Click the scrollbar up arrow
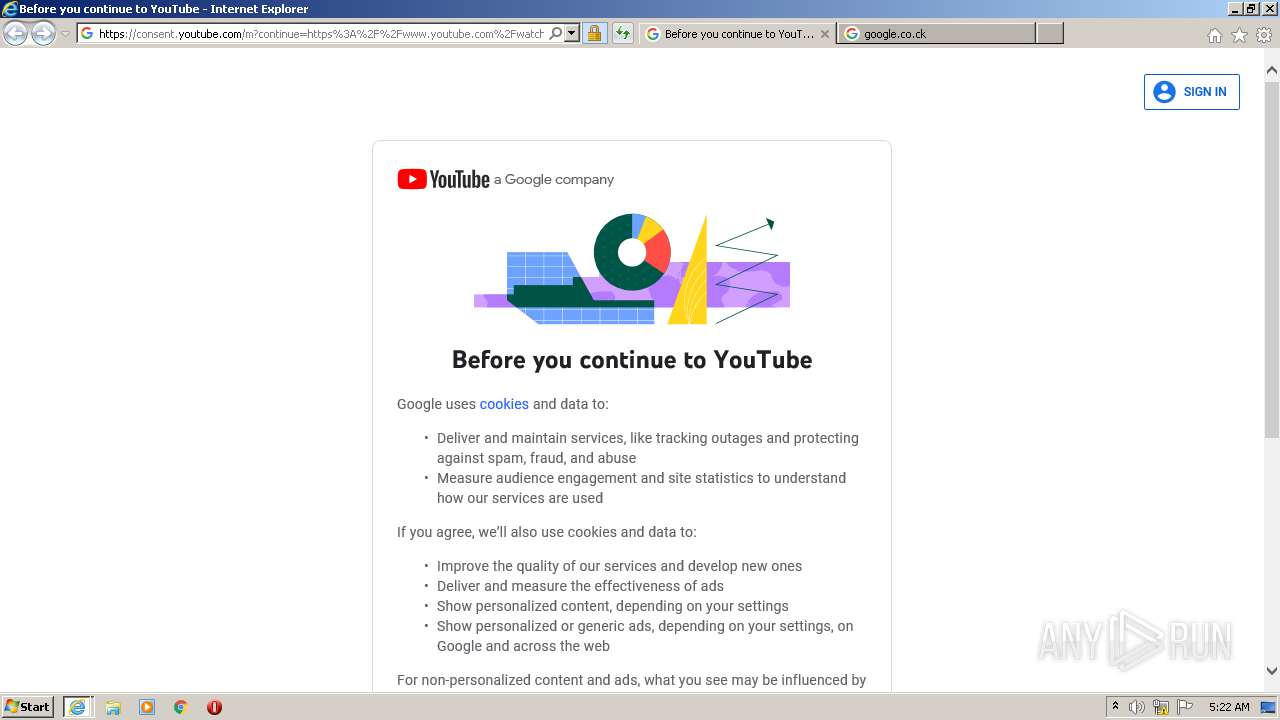 tap(1271, 70)
